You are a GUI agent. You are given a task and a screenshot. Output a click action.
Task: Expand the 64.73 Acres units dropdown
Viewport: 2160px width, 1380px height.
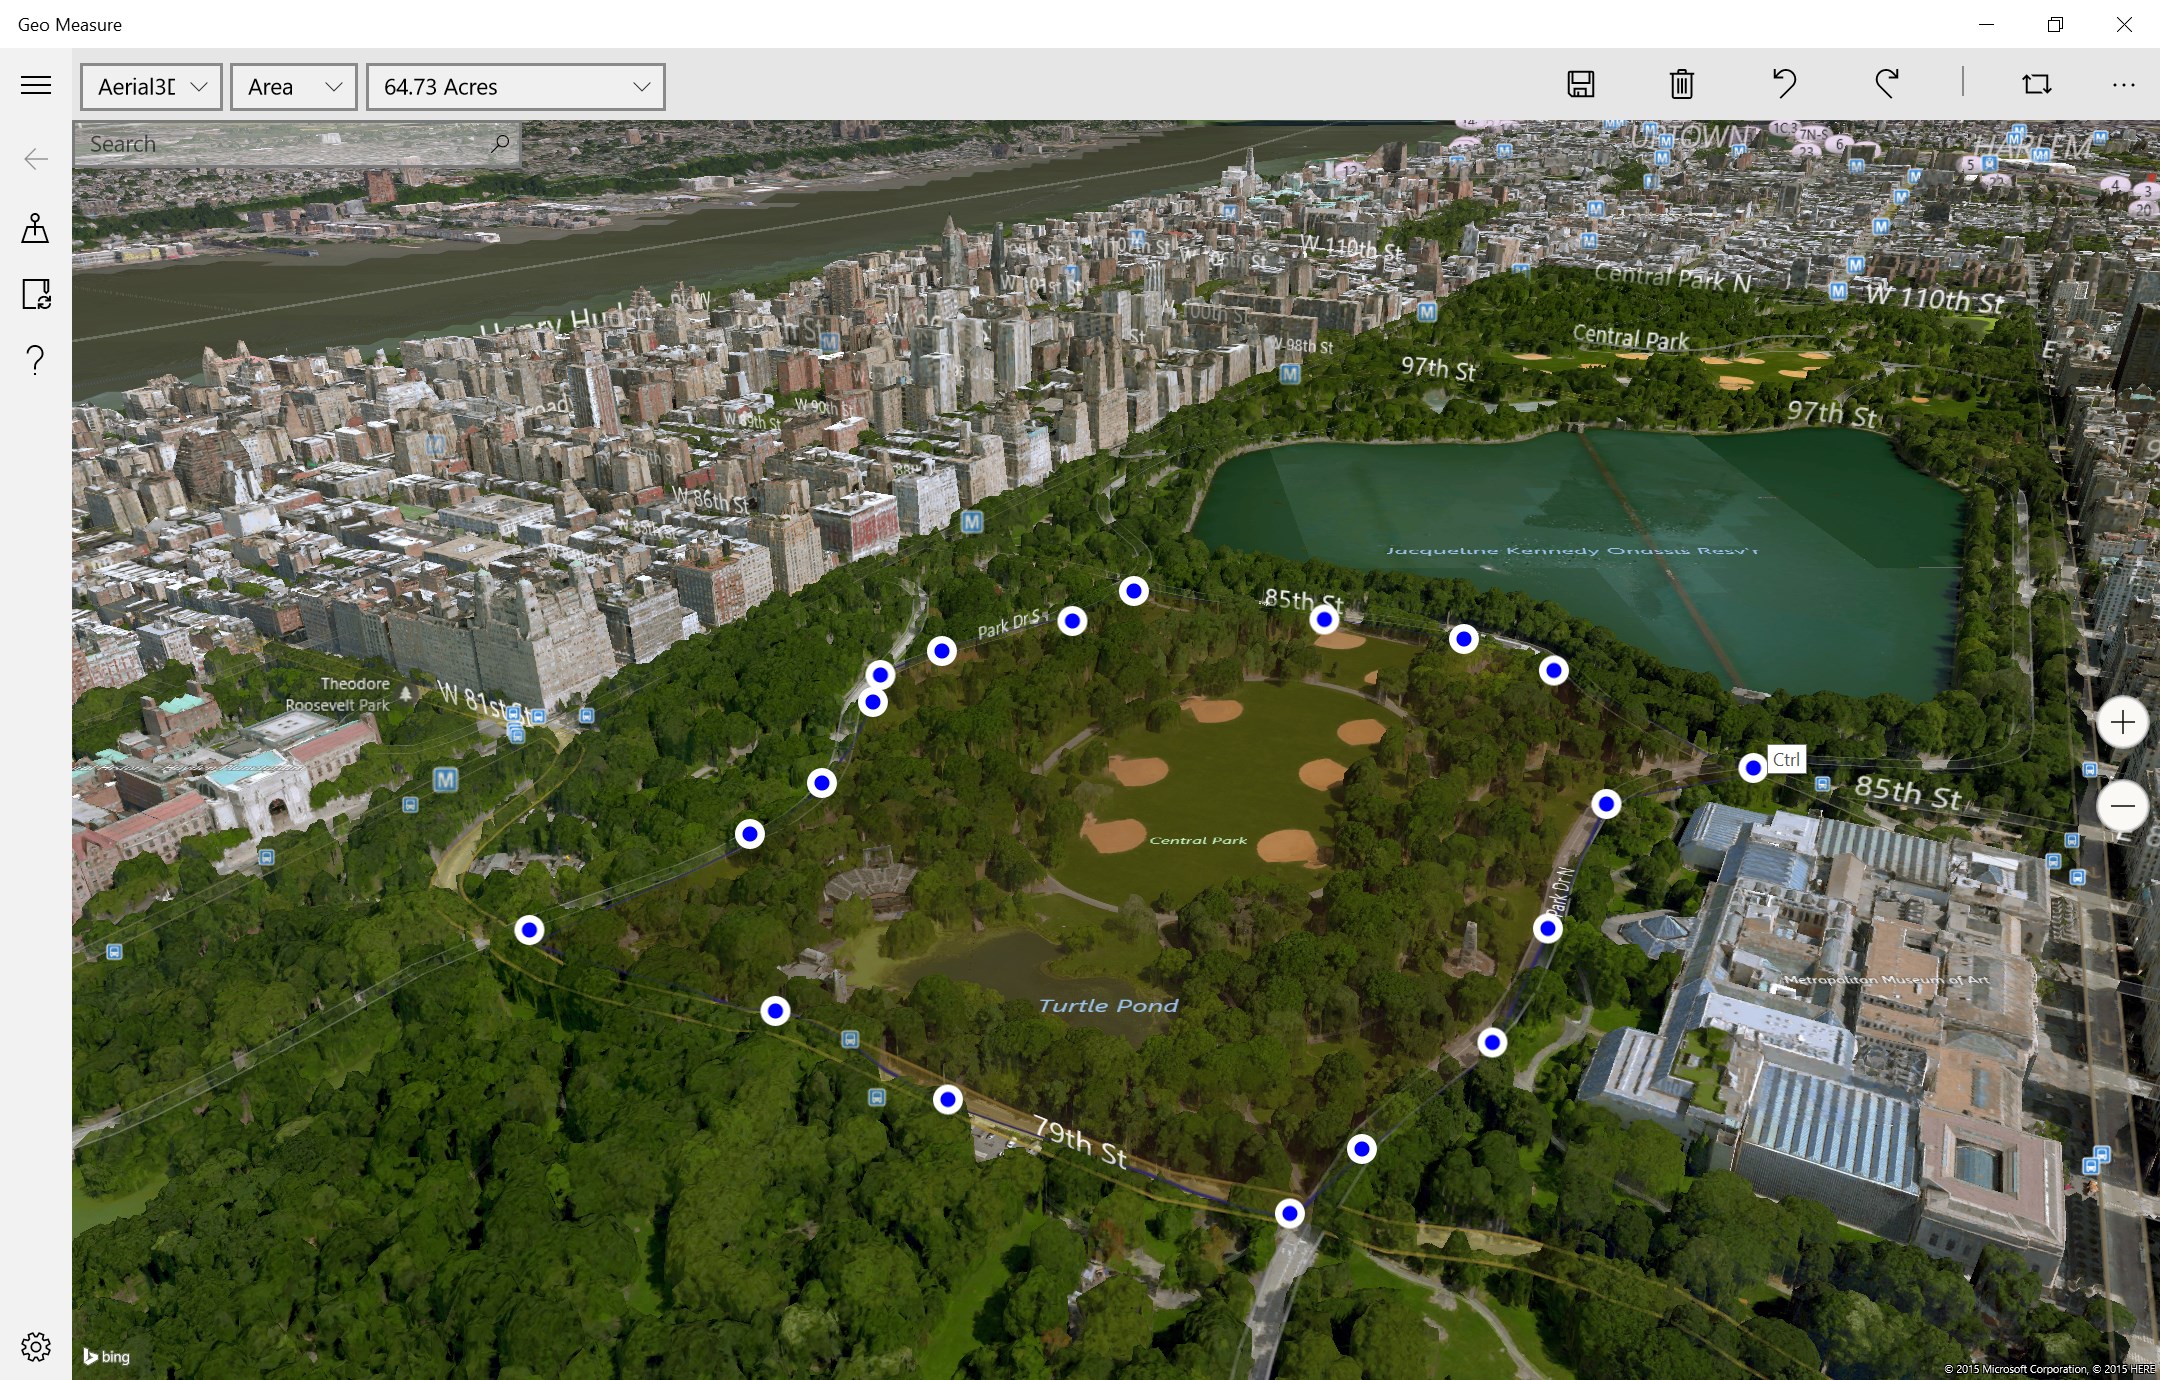(515, 87)
